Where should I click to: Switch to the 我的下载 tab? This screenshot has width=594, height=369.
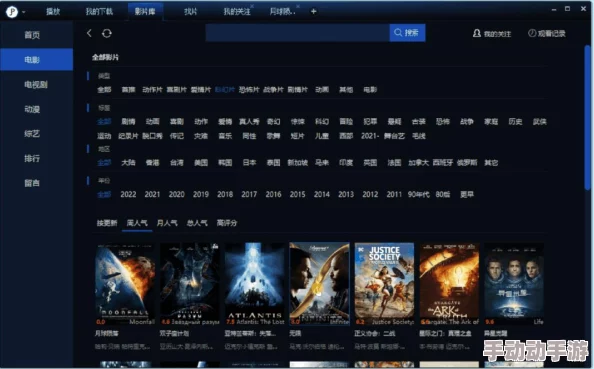click(x=99, y=12)
